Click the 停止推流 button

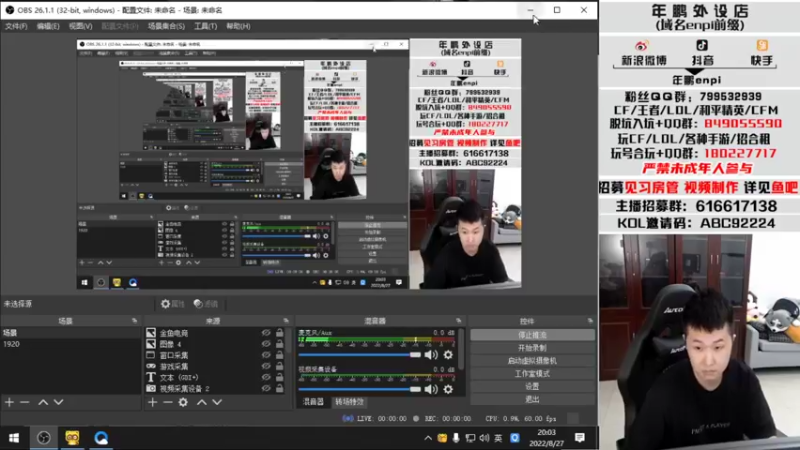click(532, 335)
